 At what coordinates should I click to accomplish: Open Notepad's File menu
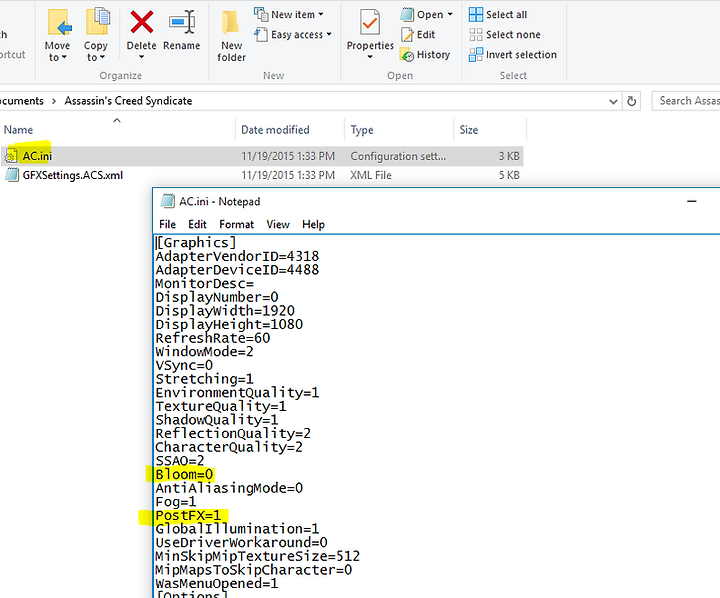167,224
